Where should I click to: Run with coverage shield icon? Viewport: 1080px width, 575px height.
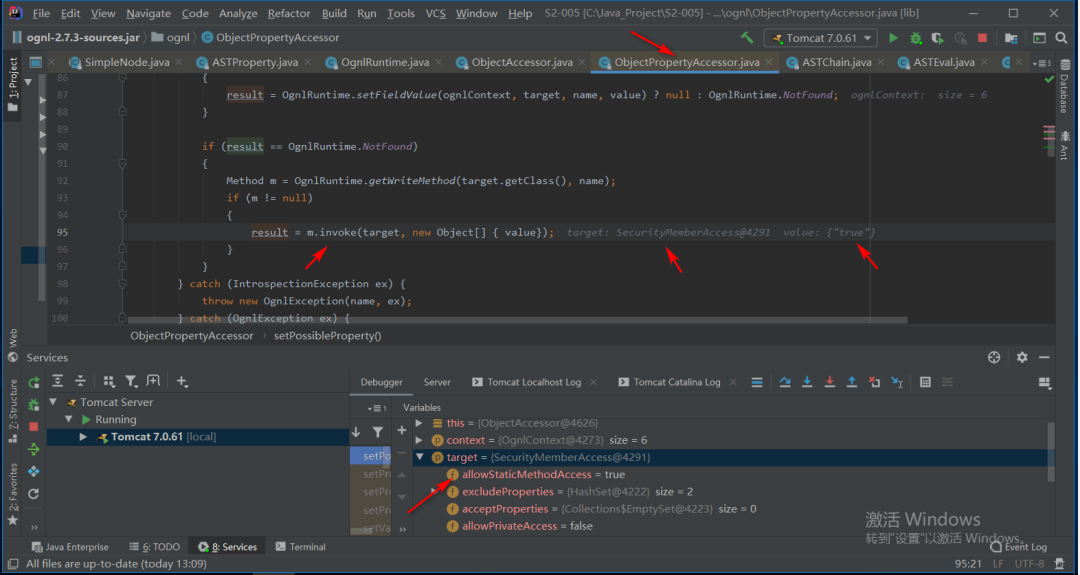[937, 38]
